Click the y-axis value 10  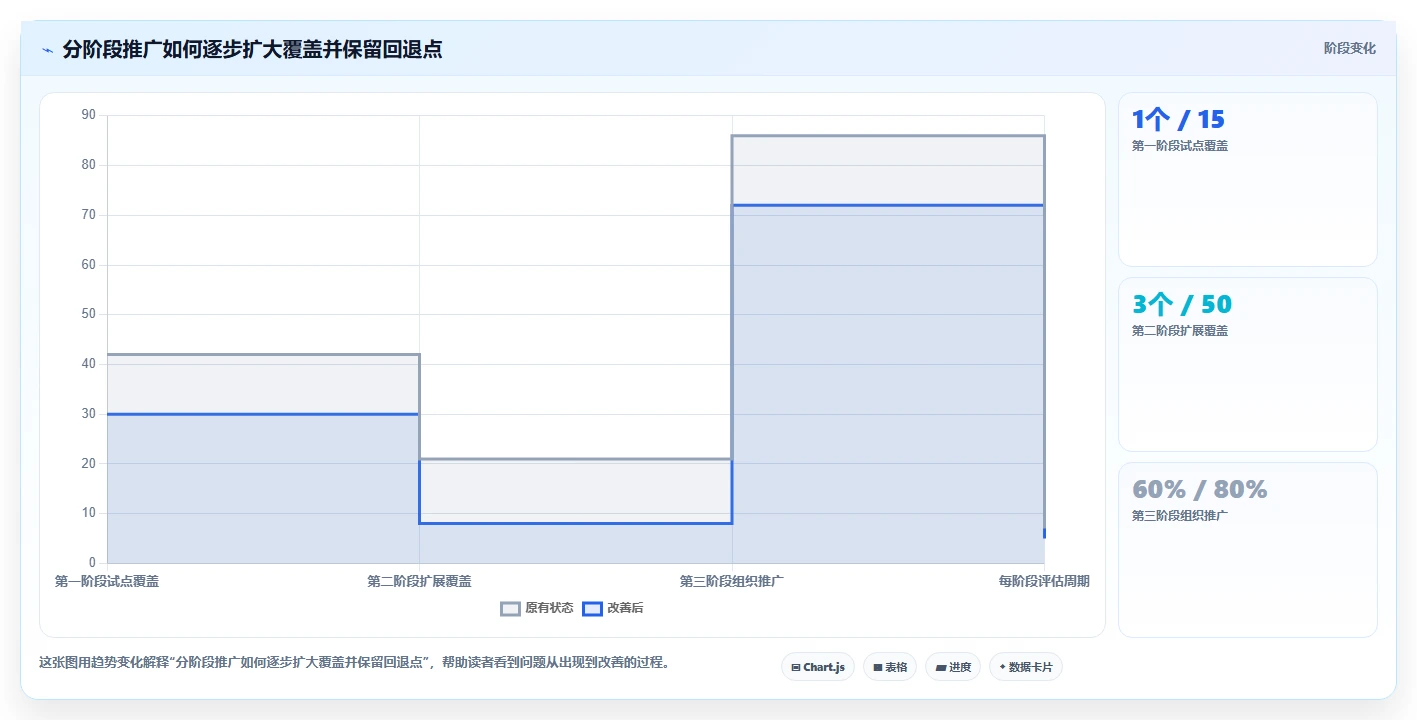point(88,513)
